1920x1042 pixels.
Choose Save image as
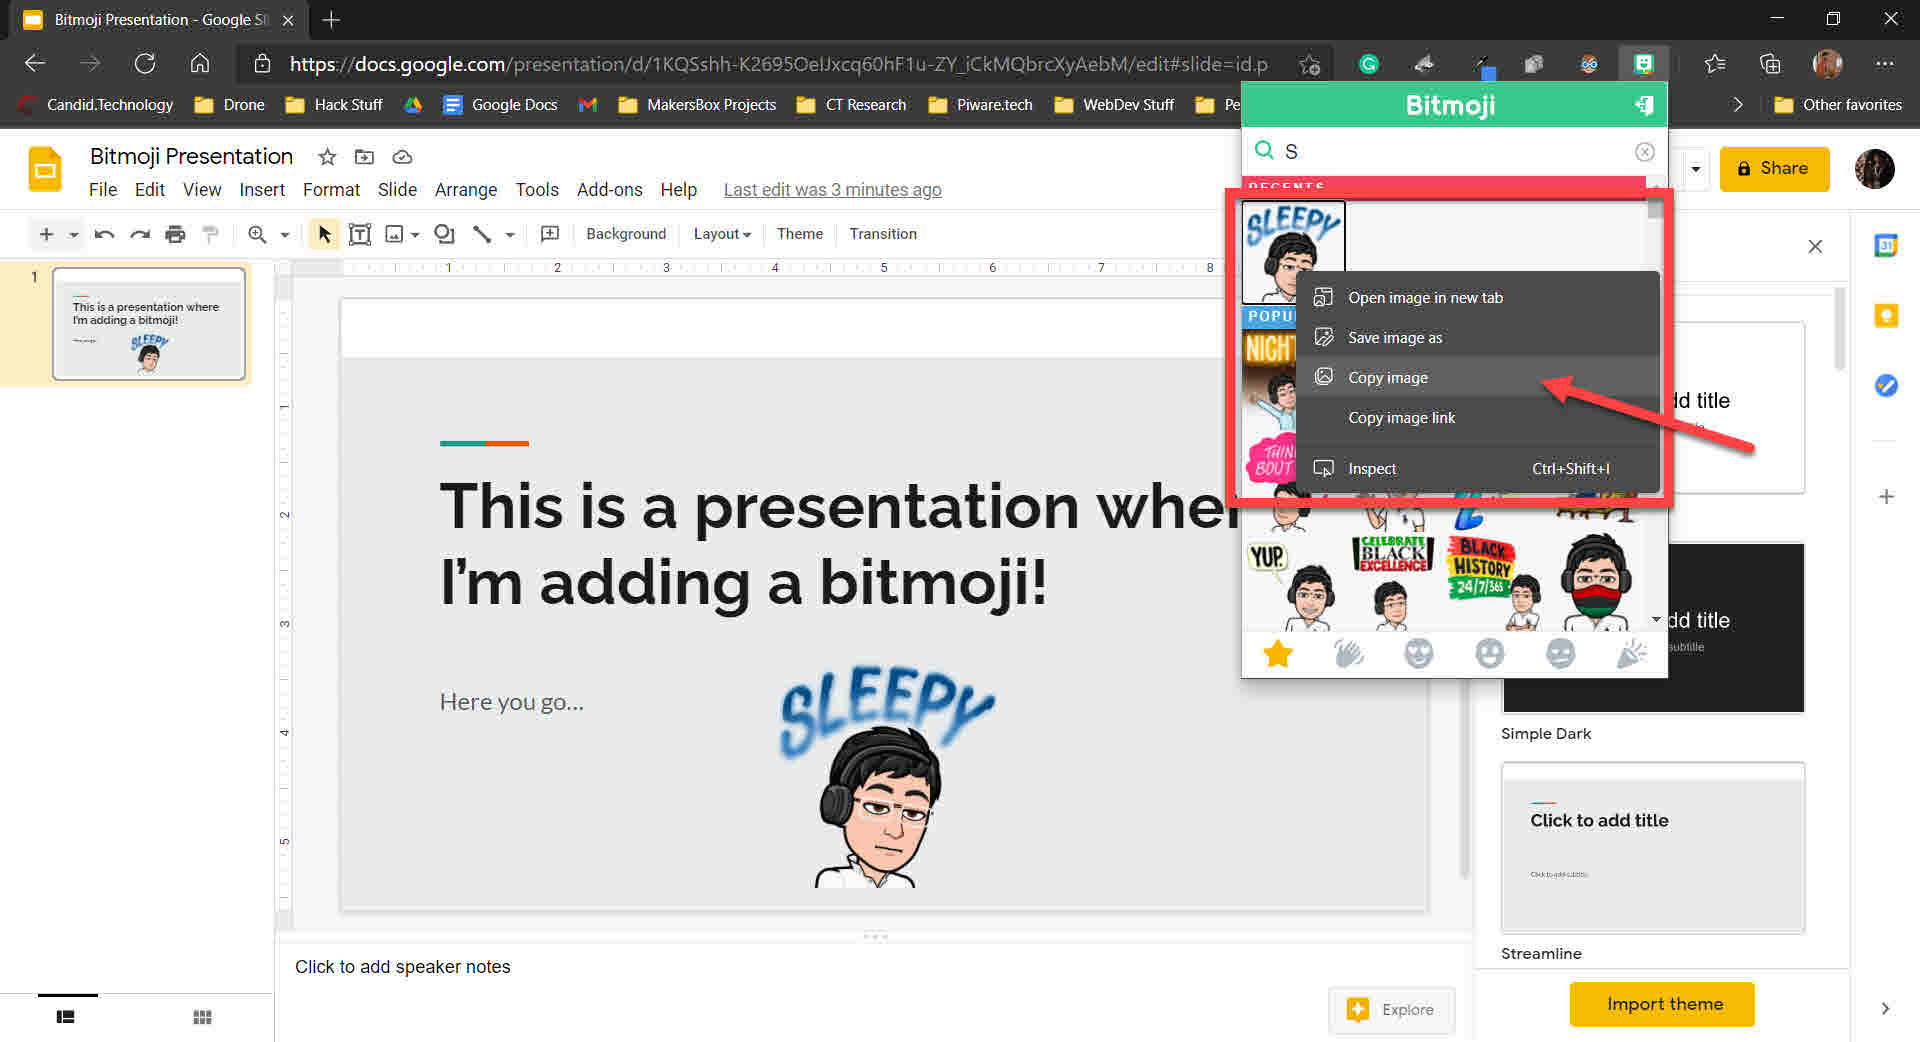coord(1478,338)
